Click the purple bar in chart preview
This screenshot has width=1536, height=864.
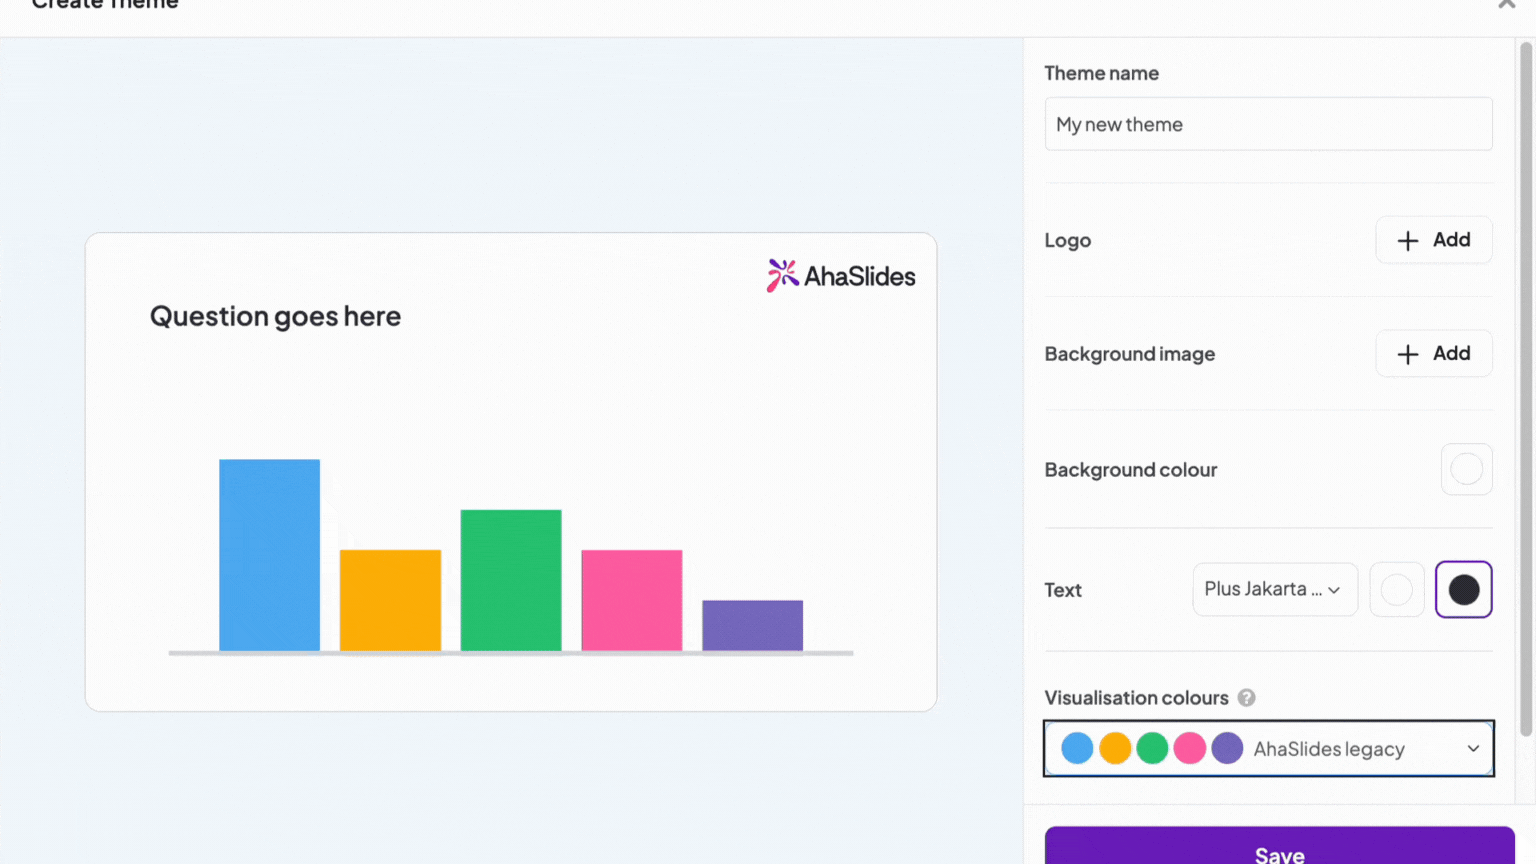coord(753,625)
